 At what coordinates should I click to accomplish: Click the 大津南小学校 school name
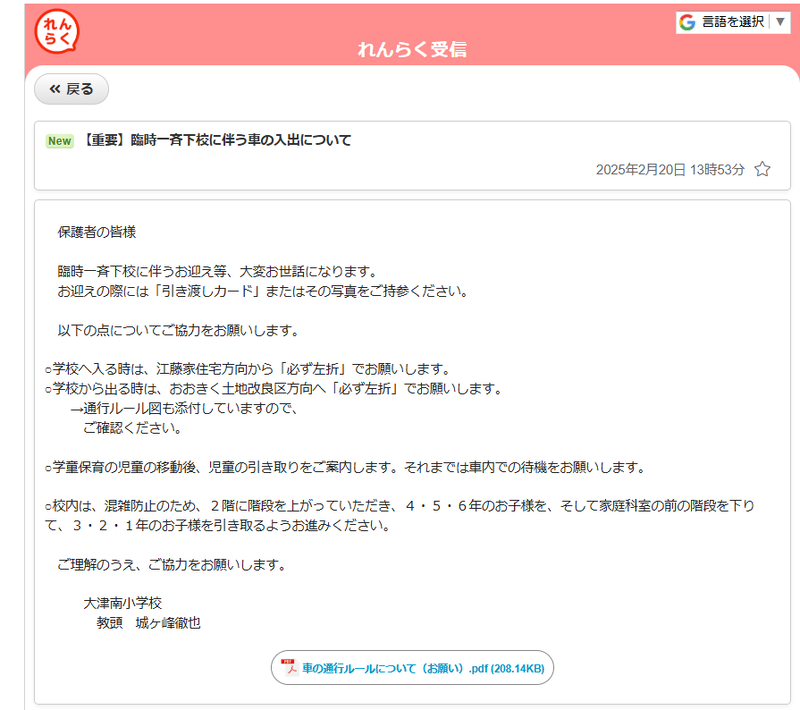(122, 603)
